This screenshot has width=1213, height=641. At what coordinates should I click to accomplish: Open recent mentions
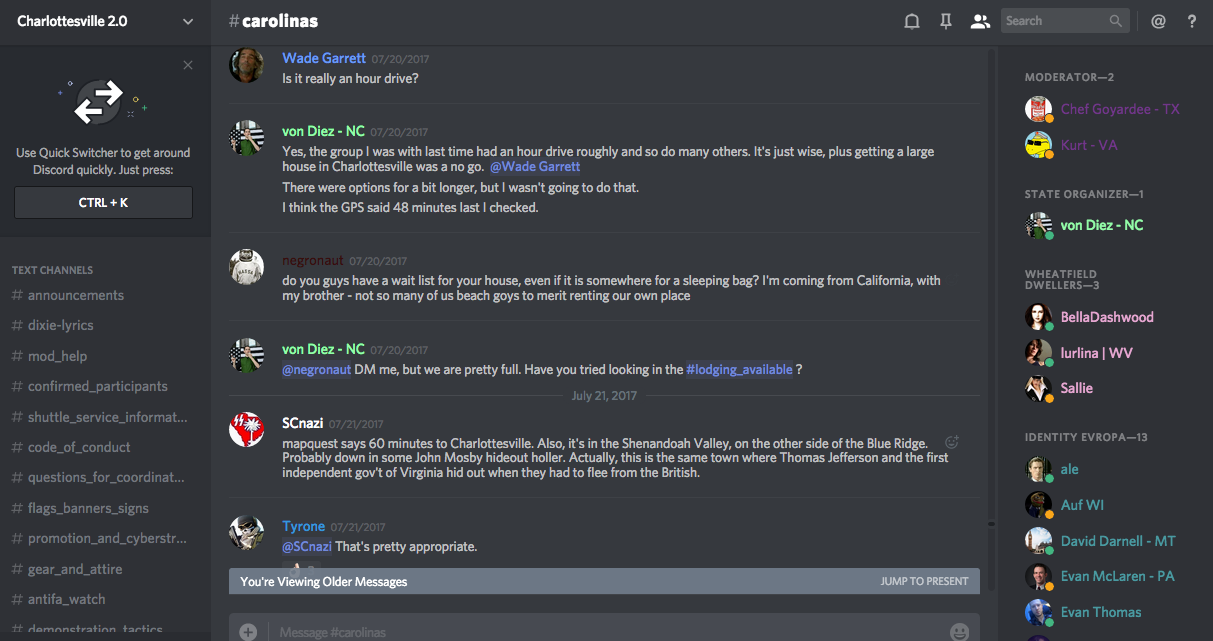pyautogui.click(x=1158, y=21)
